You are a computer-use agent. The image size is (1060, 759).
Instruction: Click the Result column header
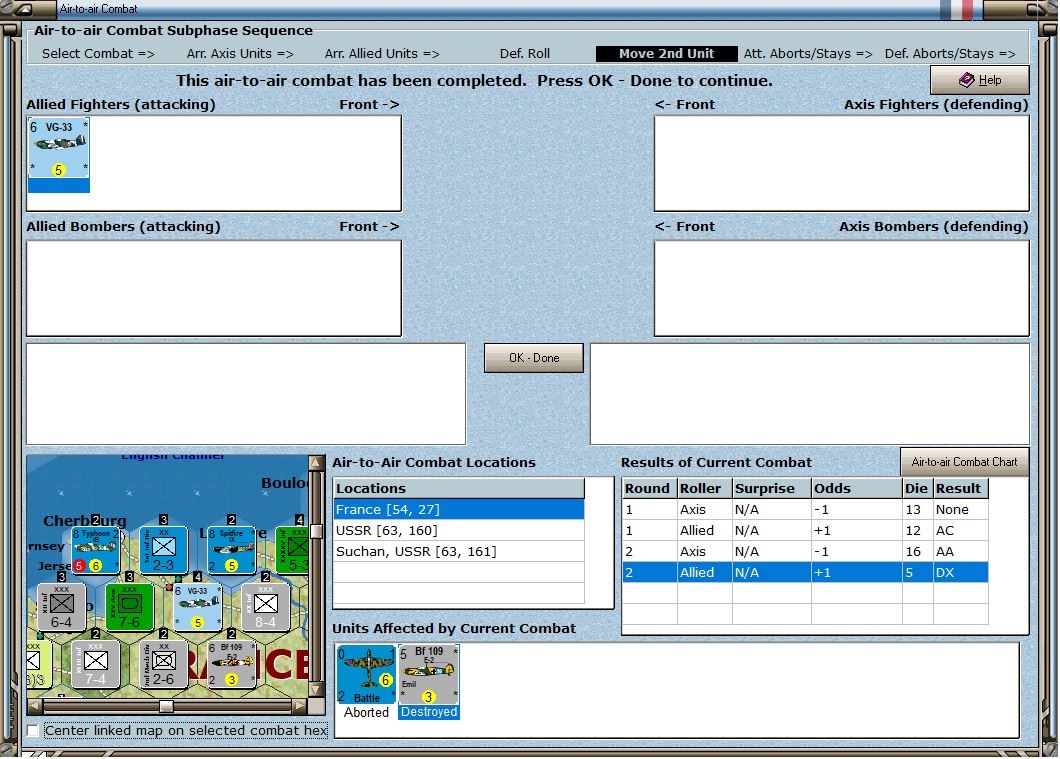point(961,488)
